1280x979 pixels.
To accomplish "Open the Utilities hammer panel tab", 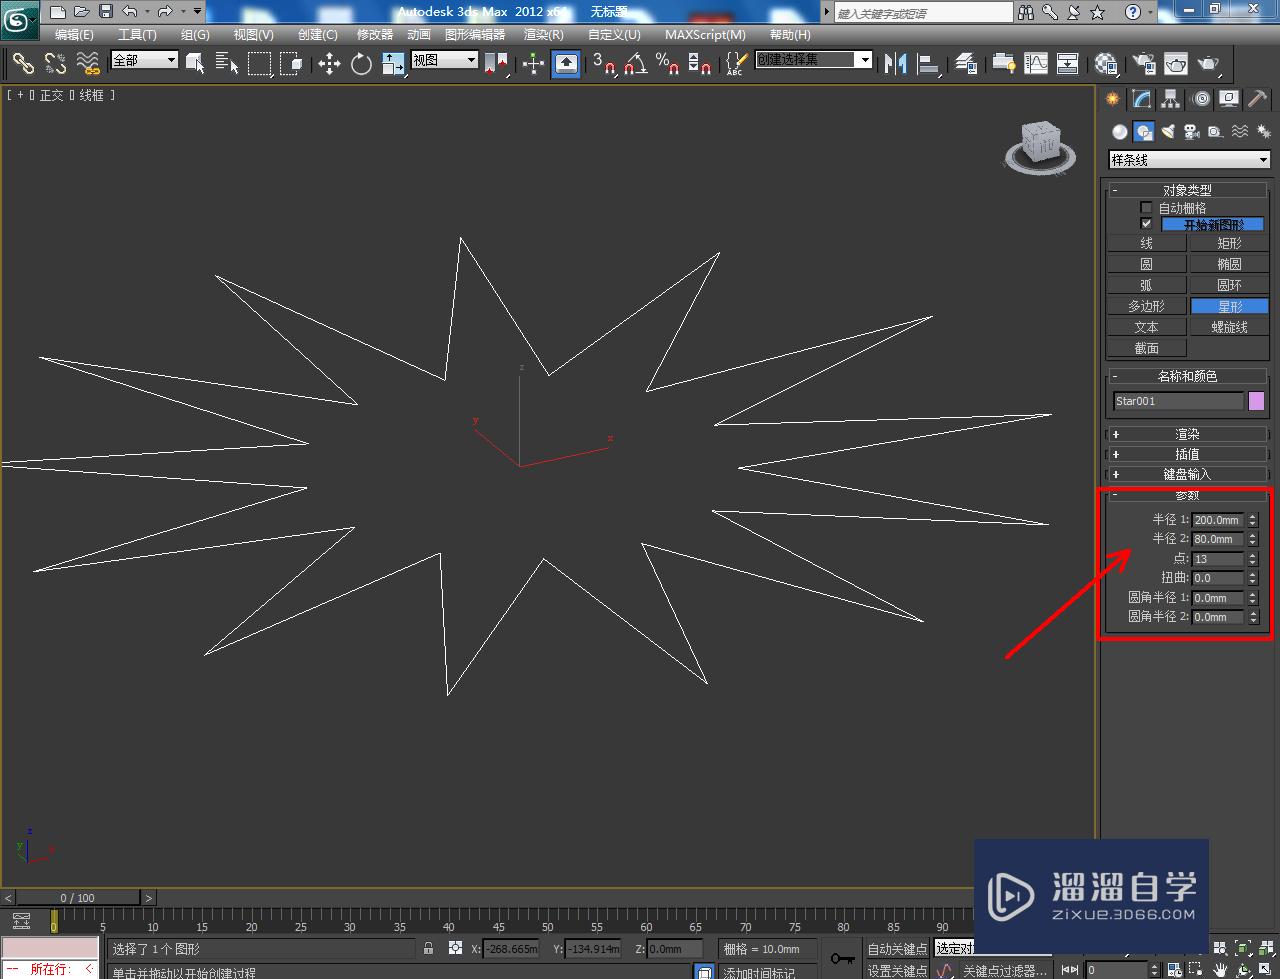I will point(1258,99).
